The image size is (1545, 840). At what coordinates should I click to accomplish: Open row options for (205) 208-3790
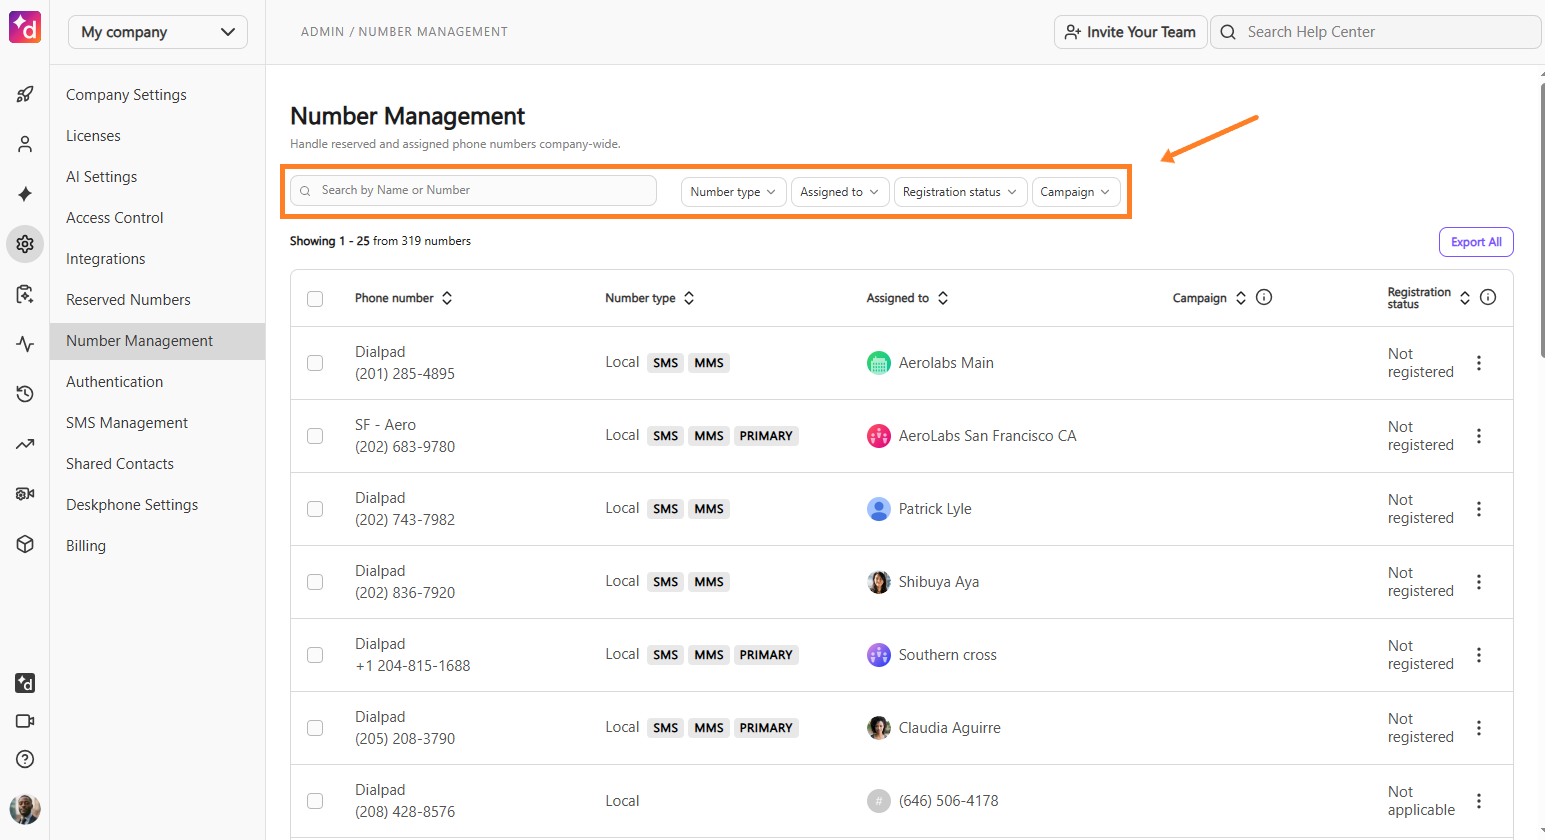[x=1479, y=728]
